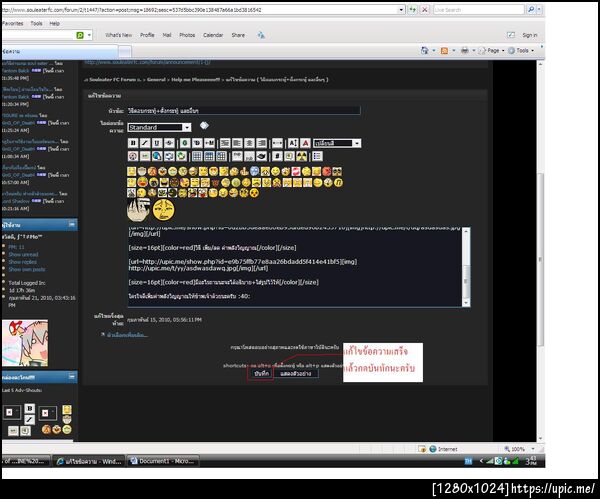Image resolution: width=600 pixels, height=499 pixels.
Task: Open Live Search provider dropdown arrow
Action: (x=539, y=10)
